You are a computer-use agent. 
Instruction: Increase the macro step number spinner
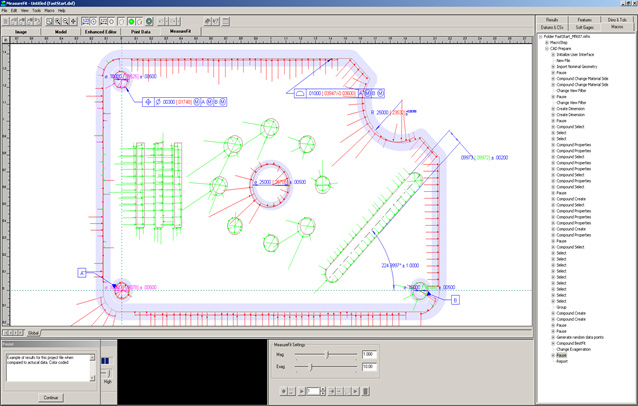[x=323, y=389]
